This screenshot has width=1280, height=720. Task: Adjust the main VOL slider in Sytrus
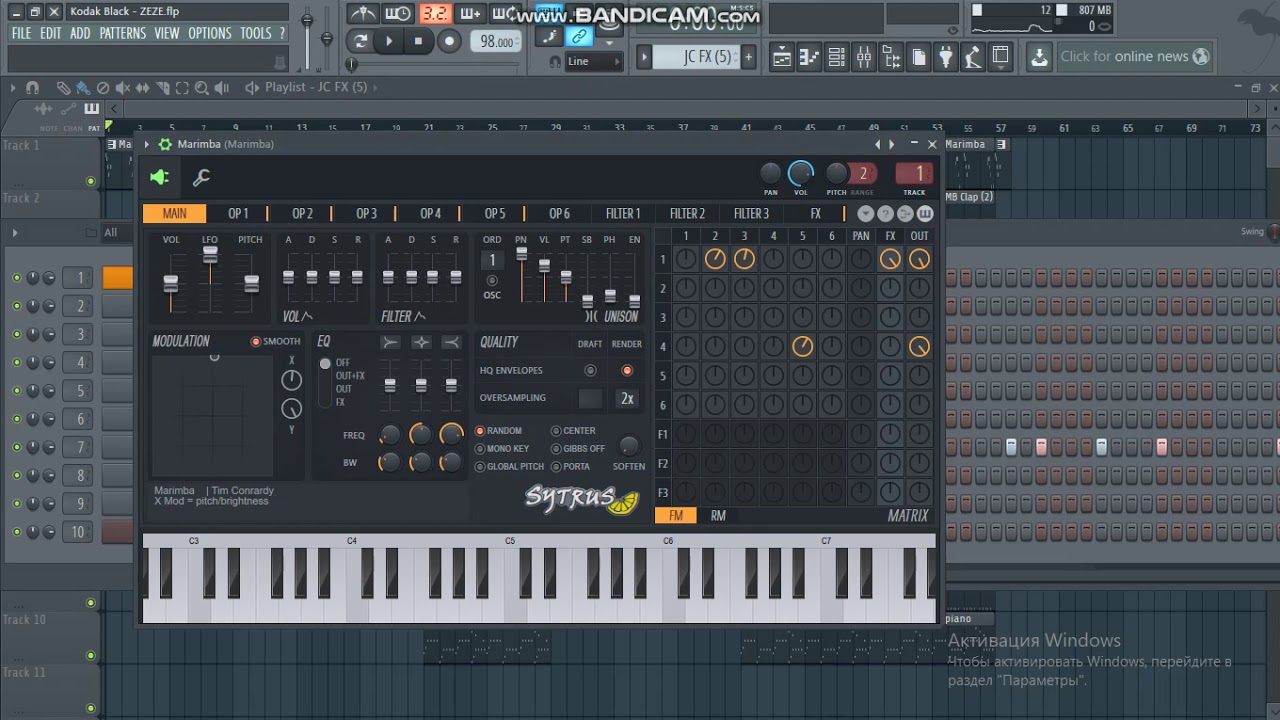coord(172,284)
